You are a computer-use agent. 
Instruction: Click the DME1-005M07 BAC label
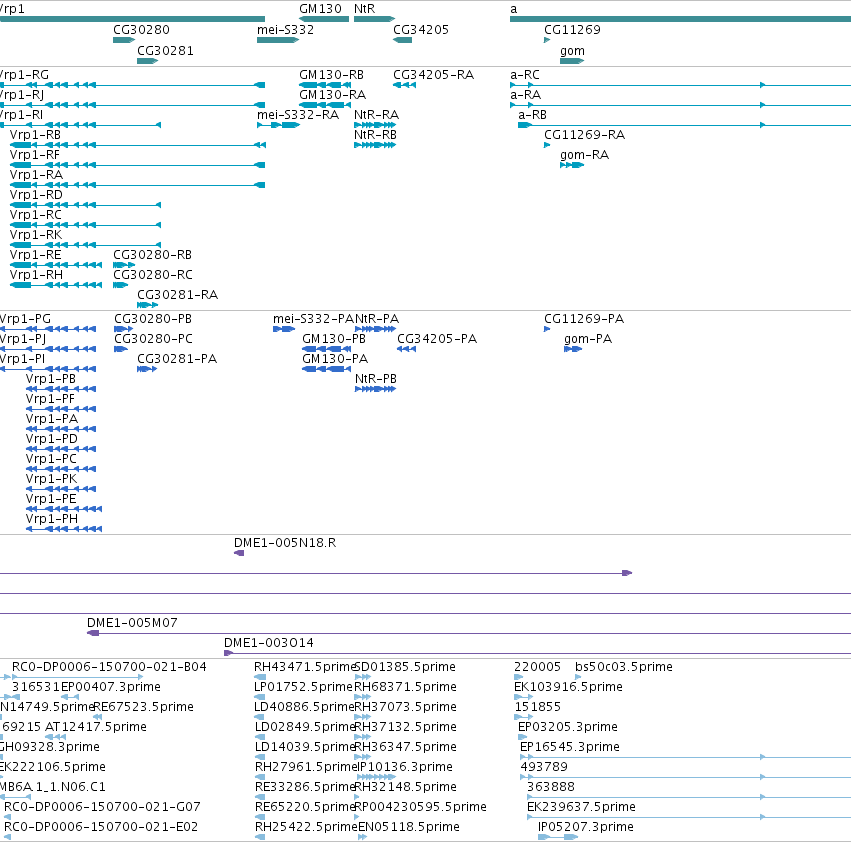coord(132,623)
